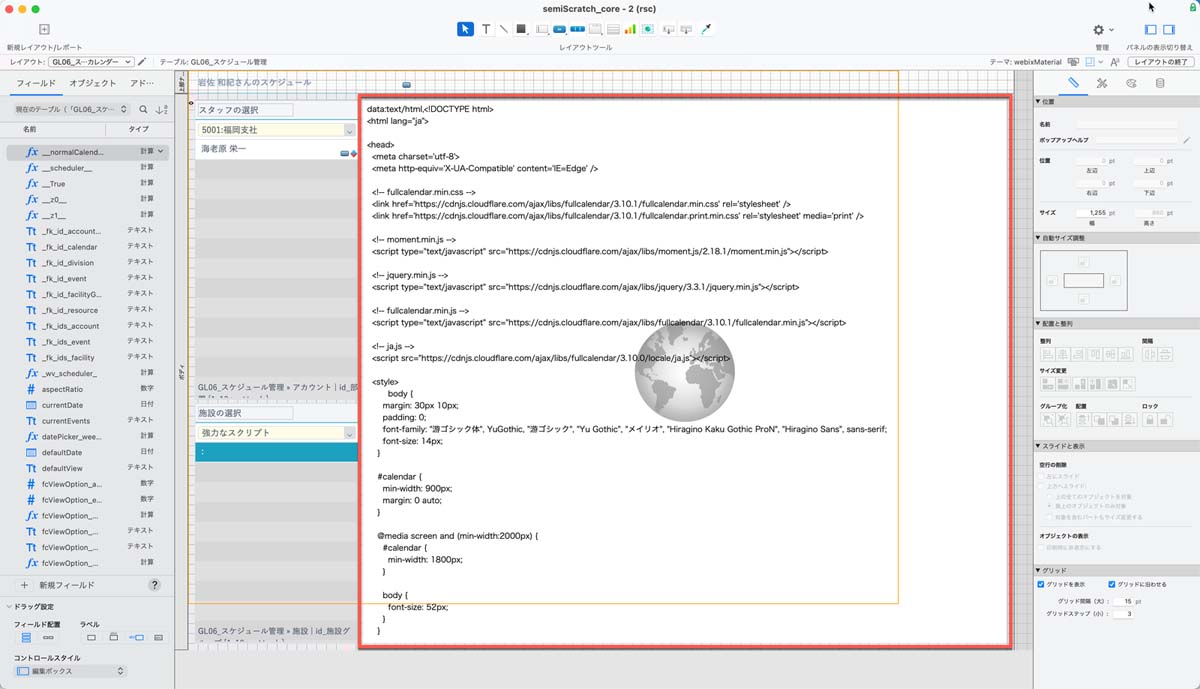Open the screen stencil dropdown arrow
The height and width of the screenshot is (689, 1200).
(1101, 62)
